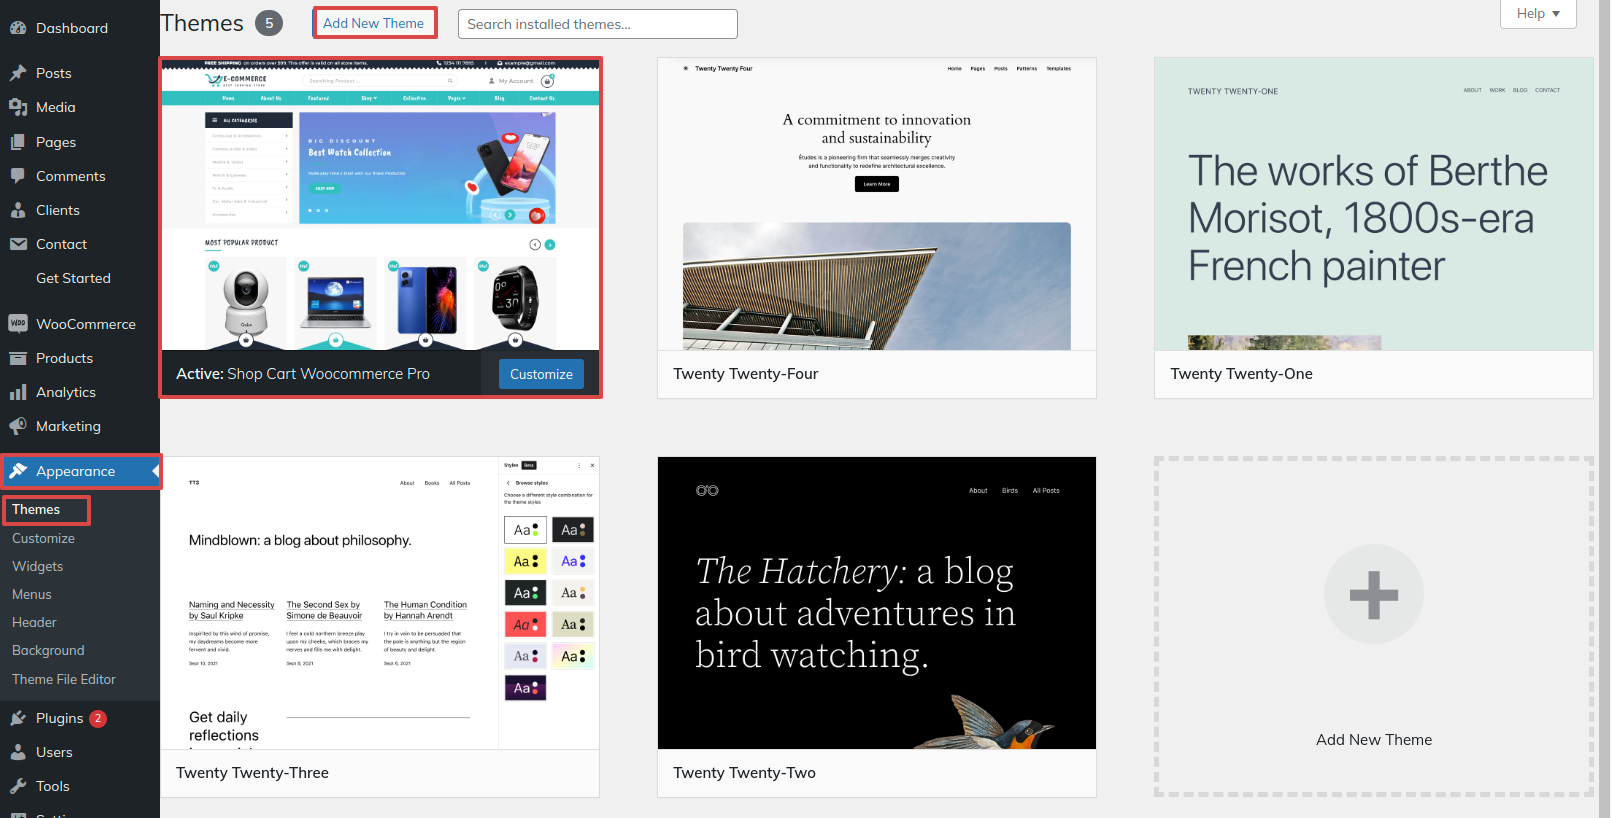The height and width of the screenshot is (818, 1611).
Task: Click the Clients person icon
Action: click(x=18, y=210)
